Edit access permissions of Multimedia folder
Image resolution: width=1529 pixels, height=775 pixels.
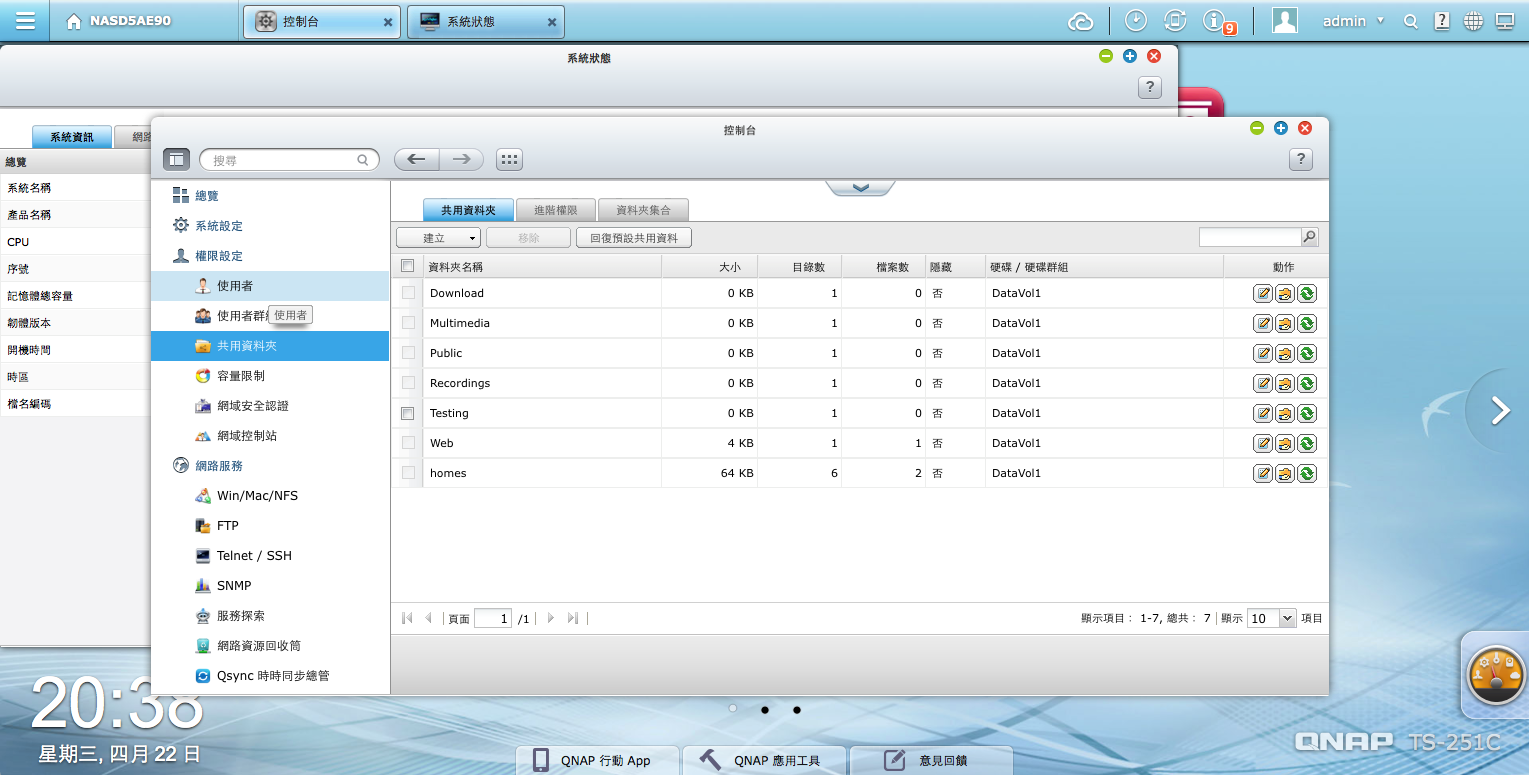(x=1285, y=324)
